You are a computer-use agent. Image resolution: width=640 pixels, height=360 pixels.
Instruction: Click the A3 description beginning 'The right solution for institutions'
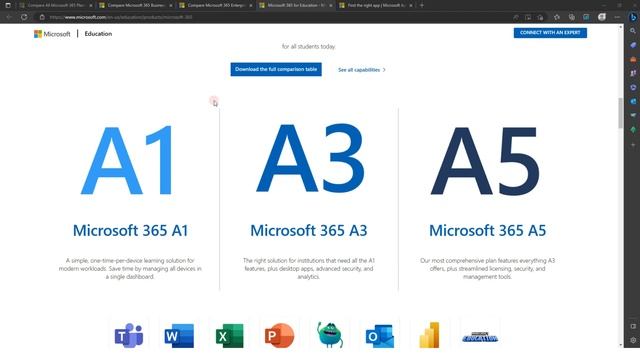(x=309, y=269)
